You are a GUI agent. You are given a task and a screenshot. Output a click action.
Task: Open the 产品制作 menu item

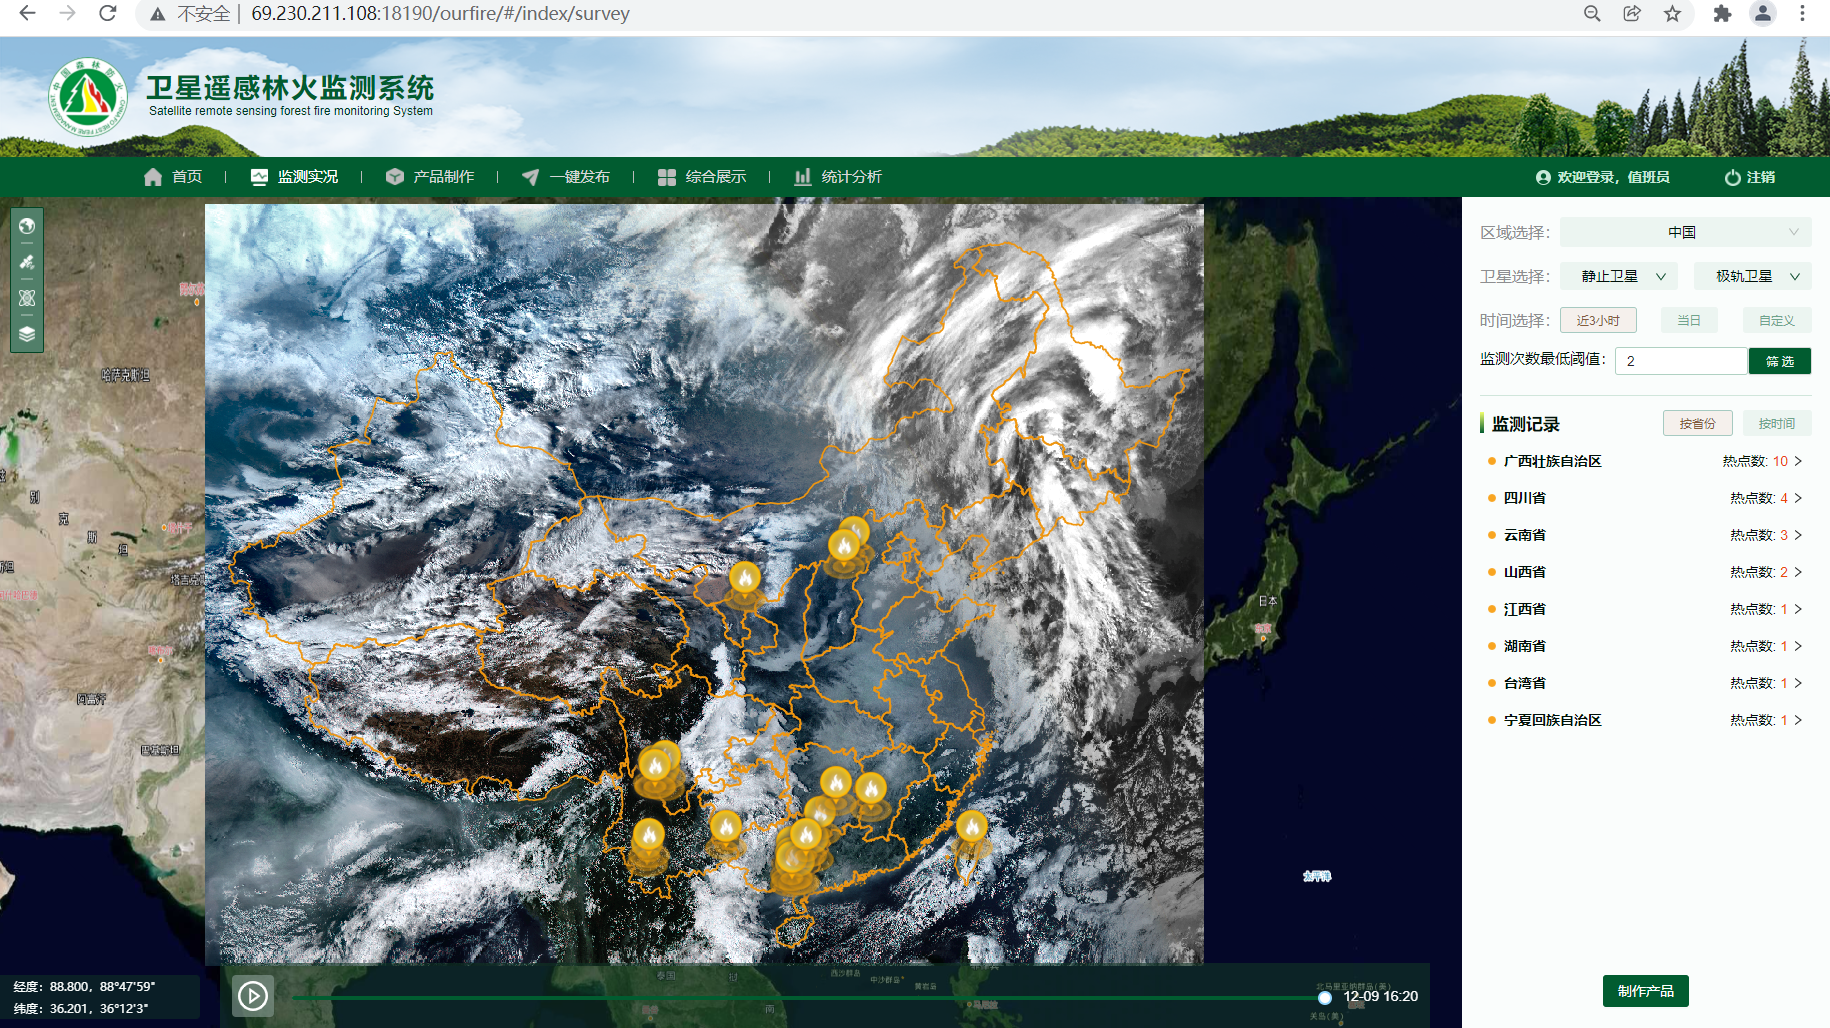click(430, 177)
